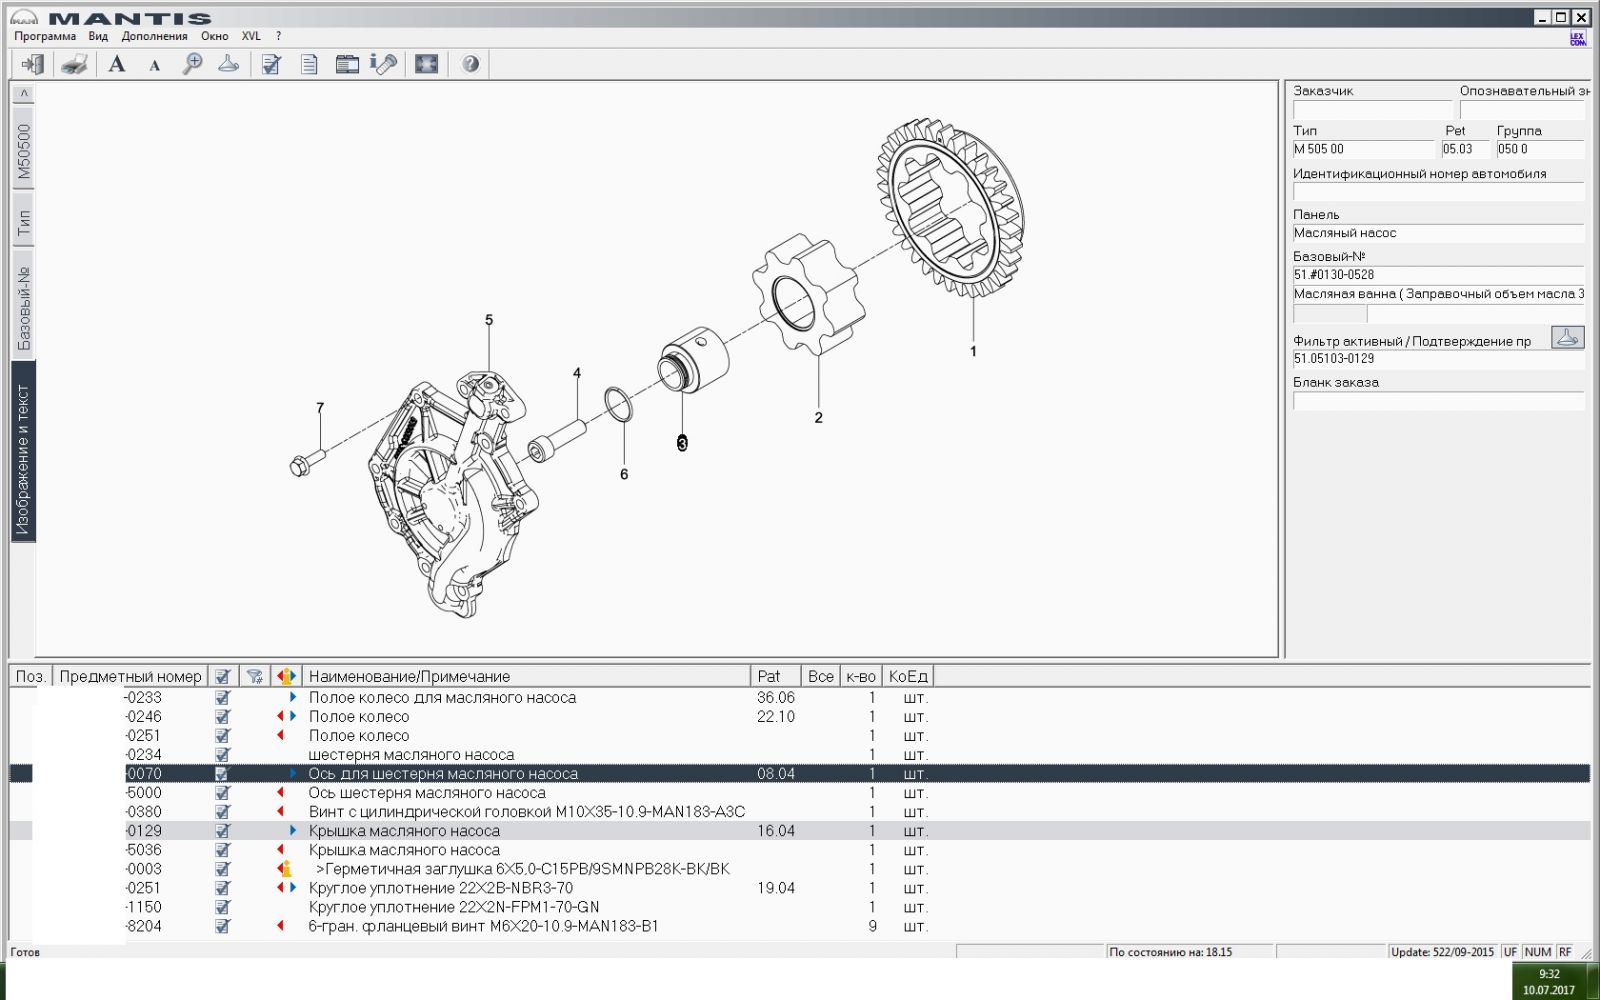This screenshot has height=1000, width=1600.
Task: Click the Поз. column header
Action: coord(31,676)
